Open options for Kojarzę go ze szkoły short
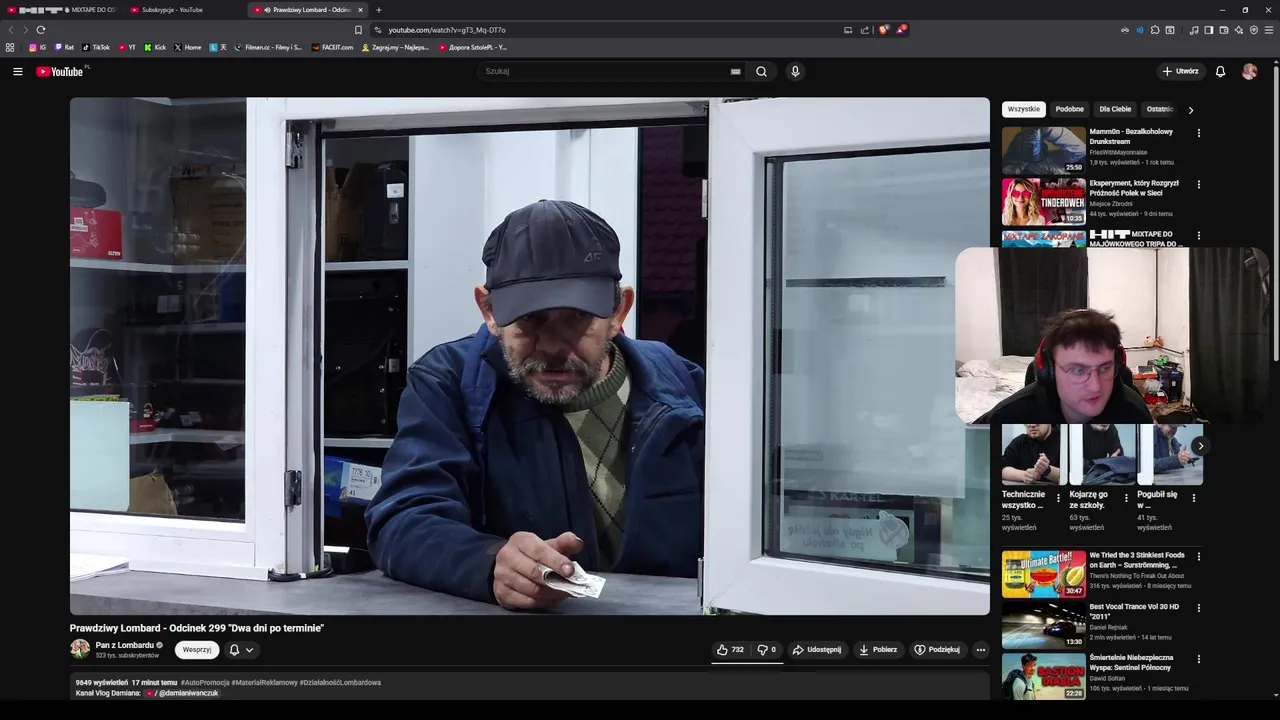 [x=1126, y=497]
